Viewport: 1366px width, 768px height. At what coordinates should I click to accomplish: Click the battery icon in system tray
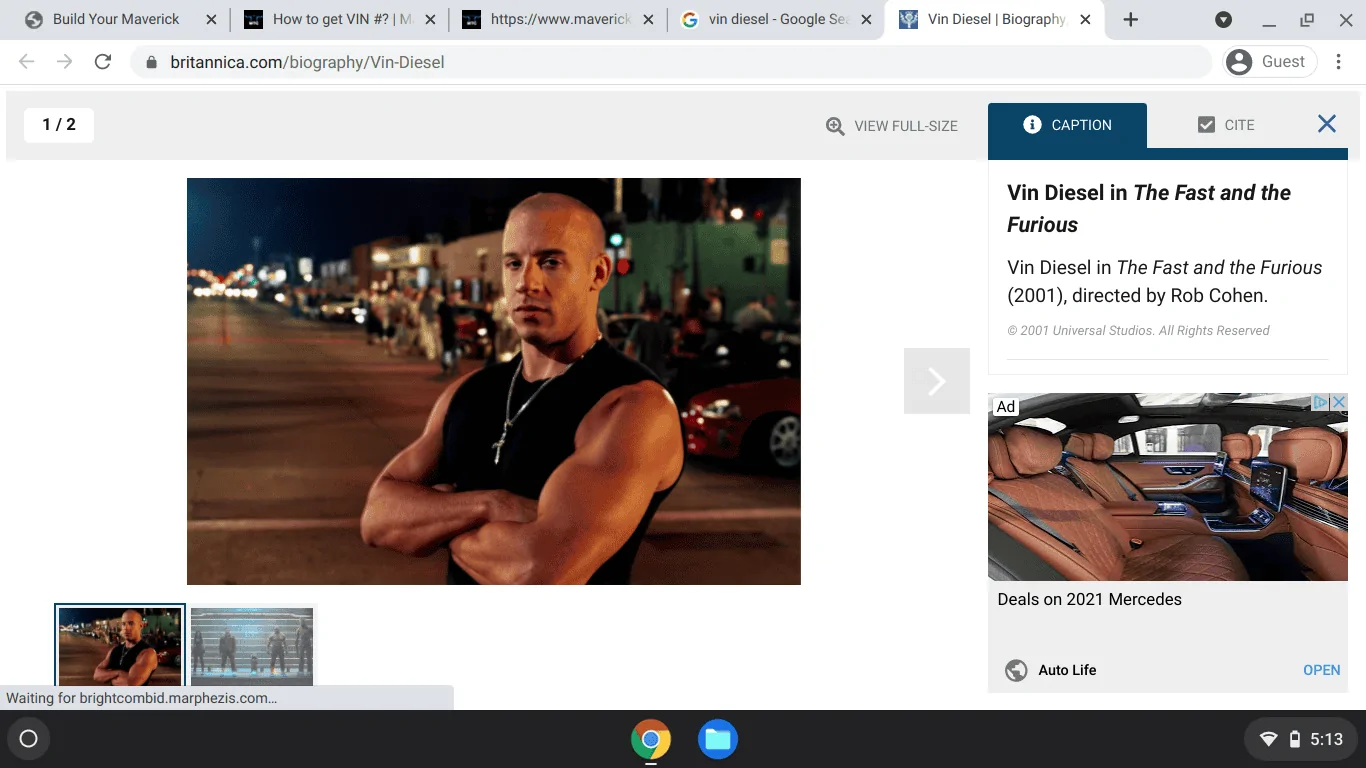(x=1294, y=740)
